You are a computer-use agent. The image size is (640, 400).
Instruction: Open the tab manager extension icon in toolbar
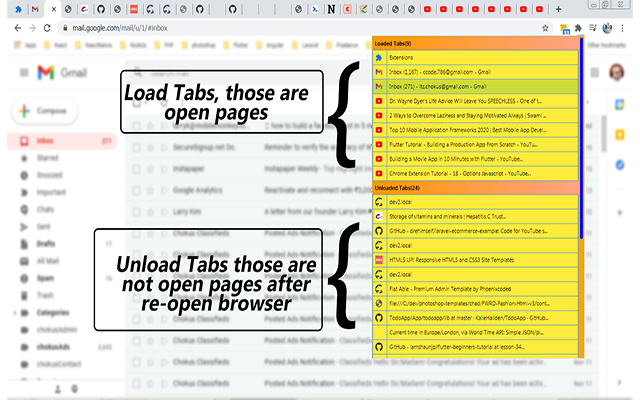click(564, 29)
